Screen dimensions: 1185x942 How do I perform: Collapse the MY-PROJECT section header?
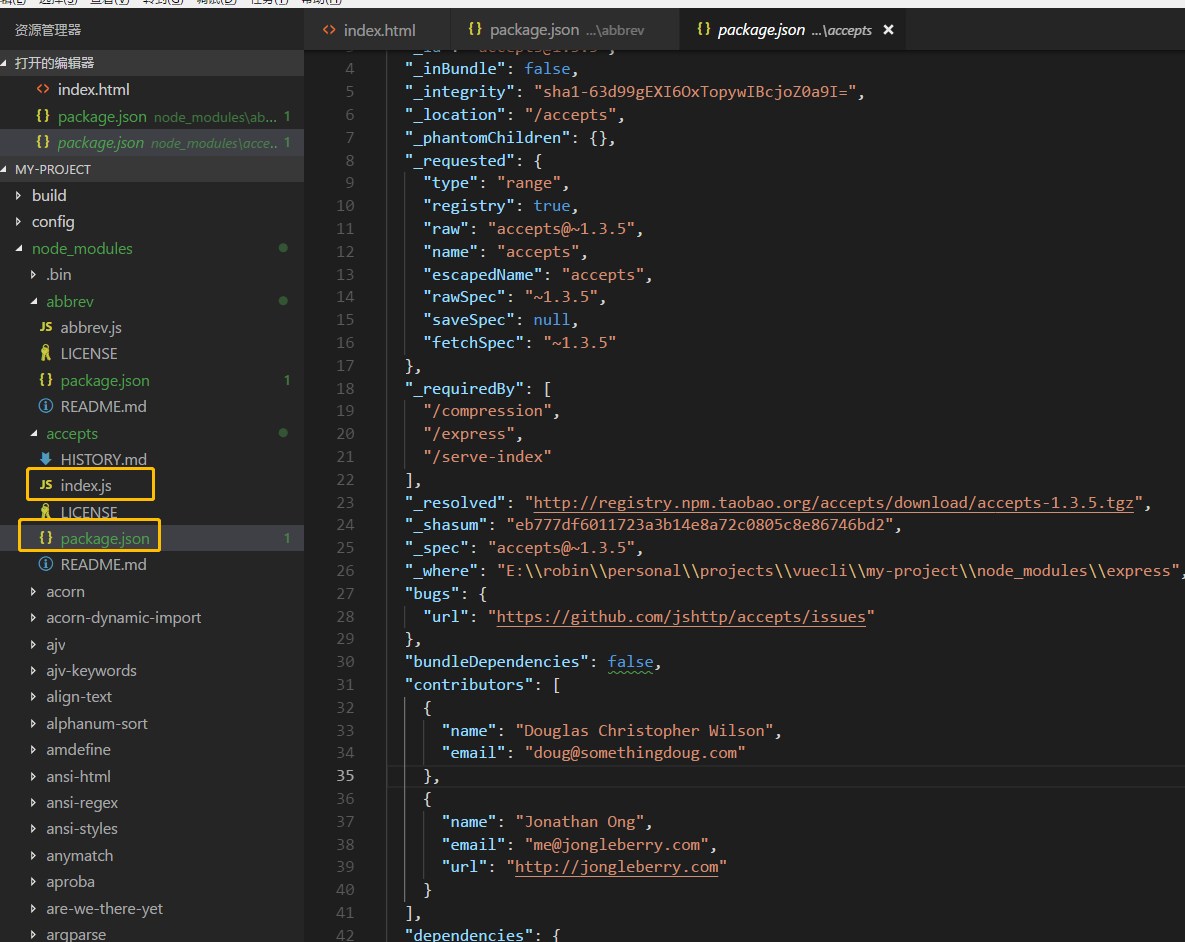point(52,169)
